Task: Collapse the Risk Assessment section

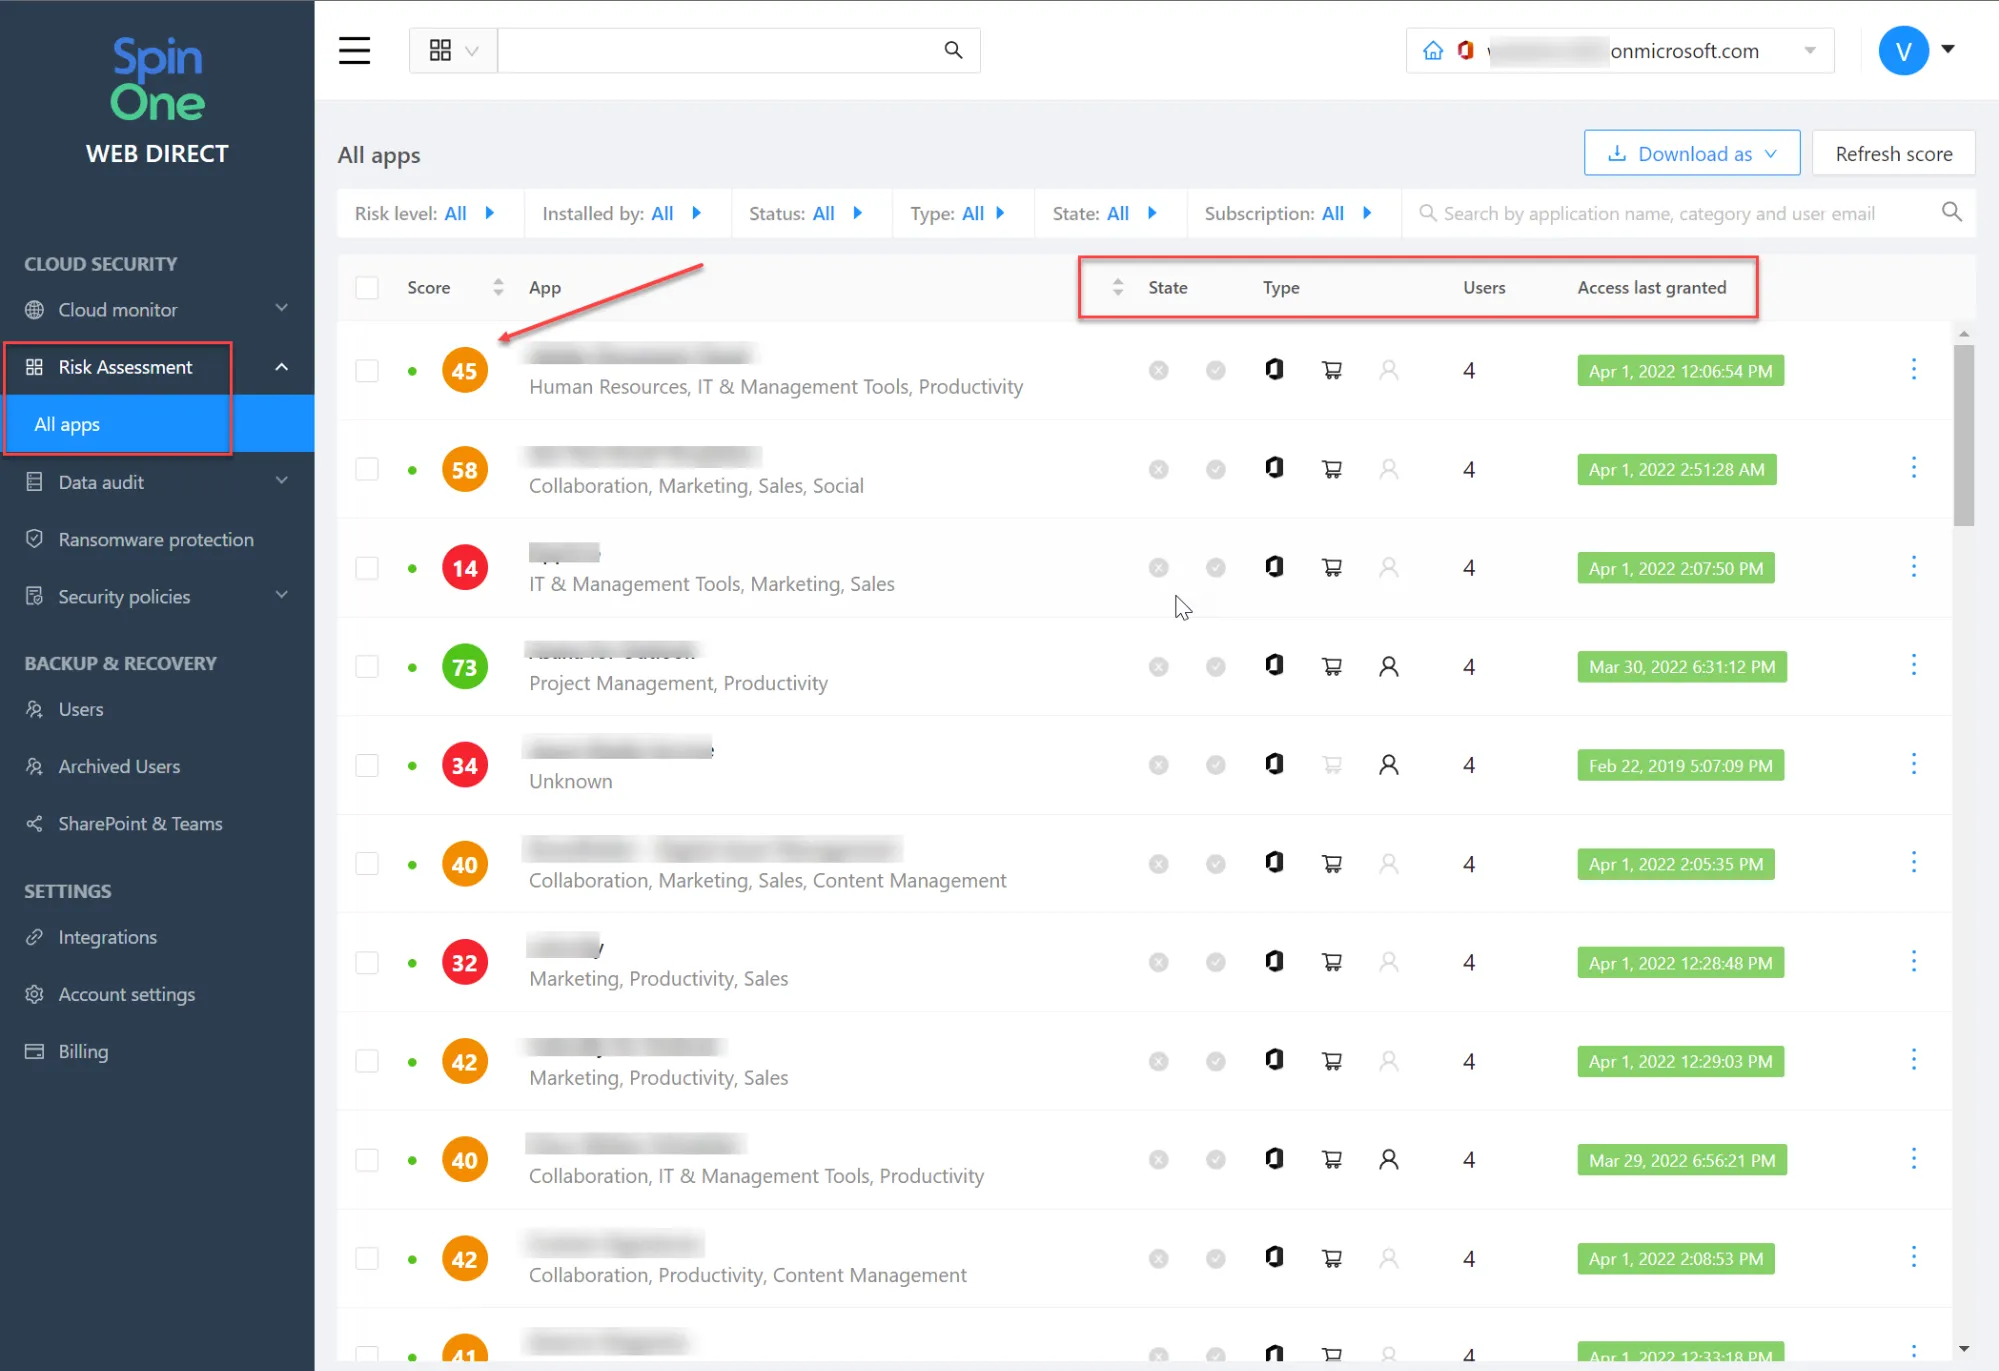Action: point(281,366)
